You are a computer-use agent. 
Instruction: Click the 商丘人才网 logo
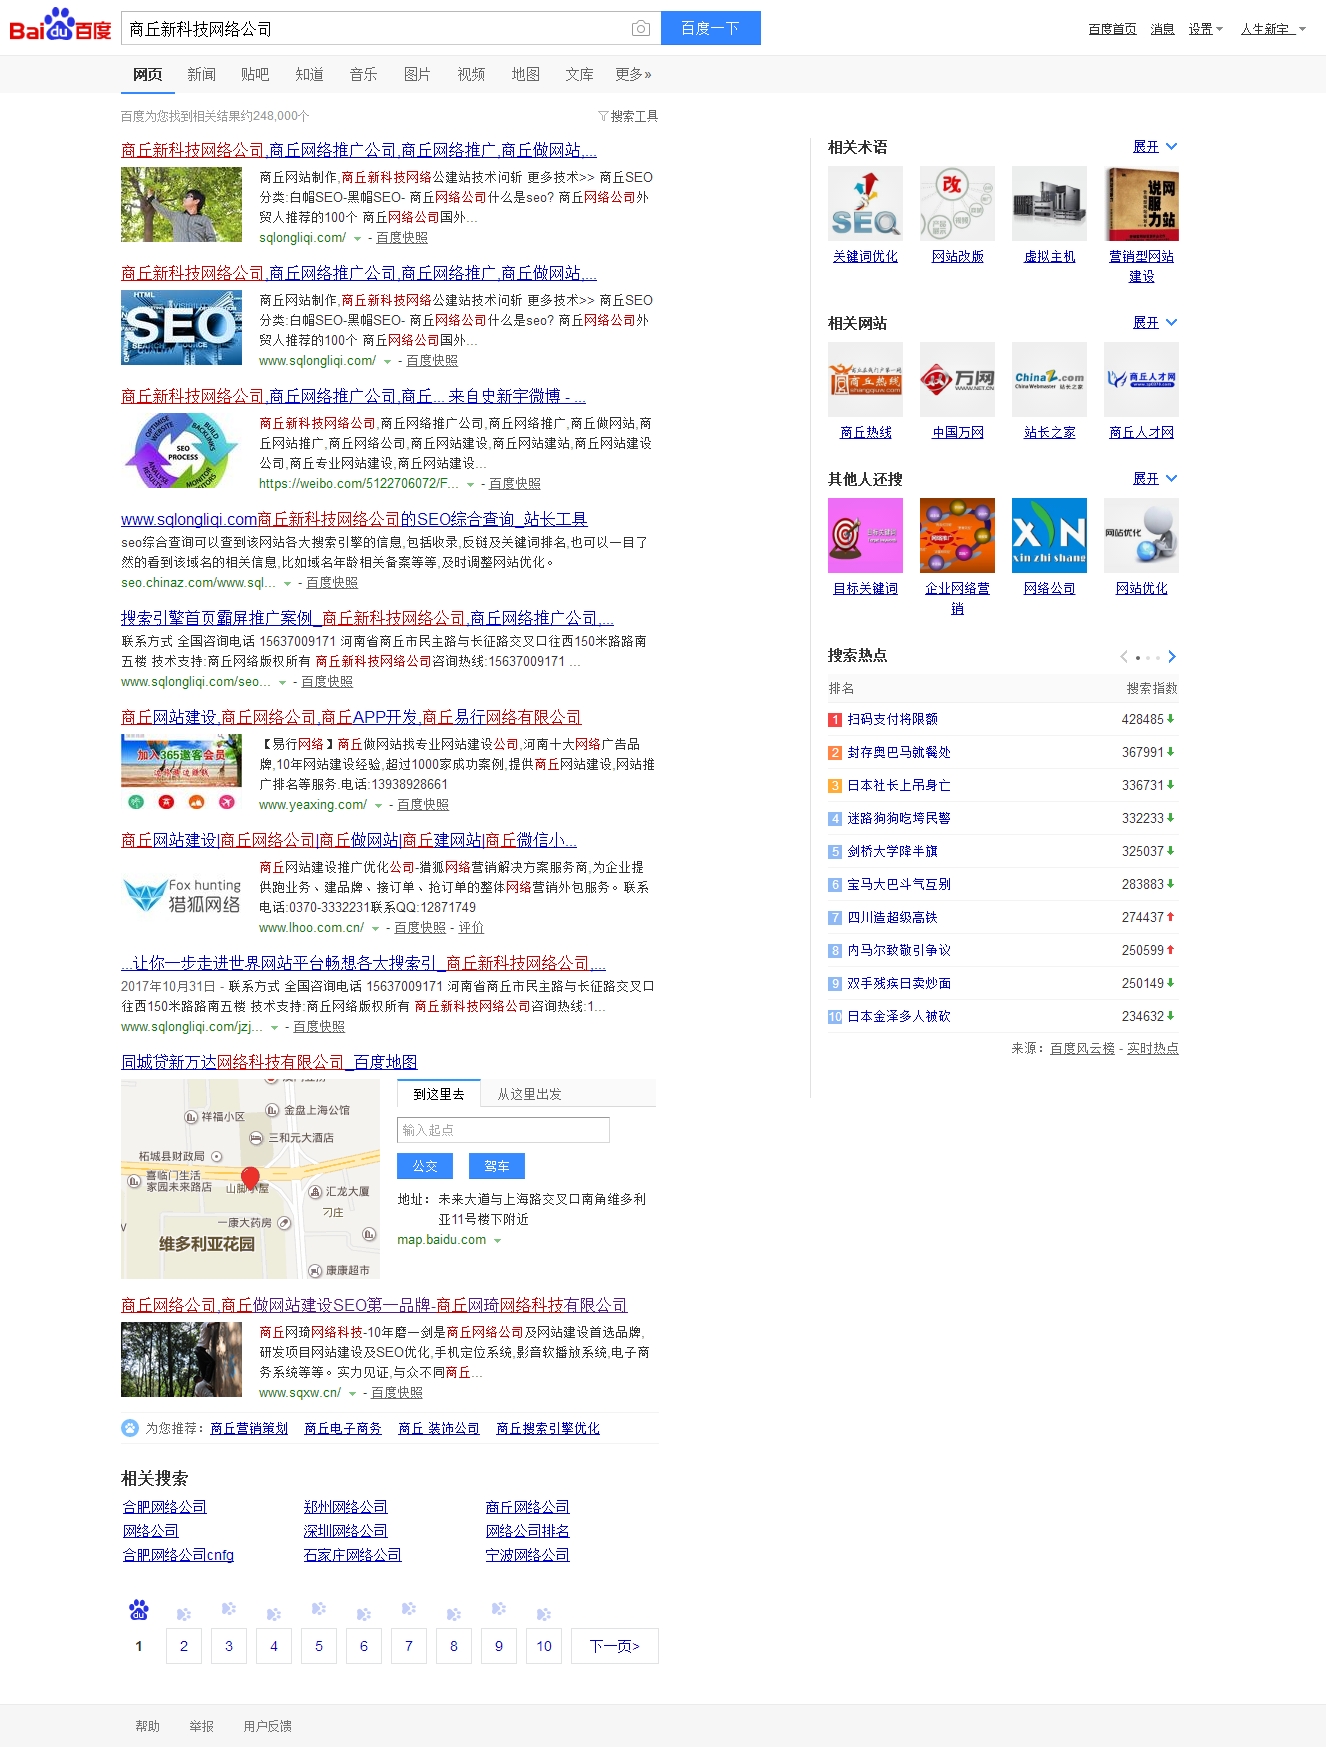tap(1141, 380)
